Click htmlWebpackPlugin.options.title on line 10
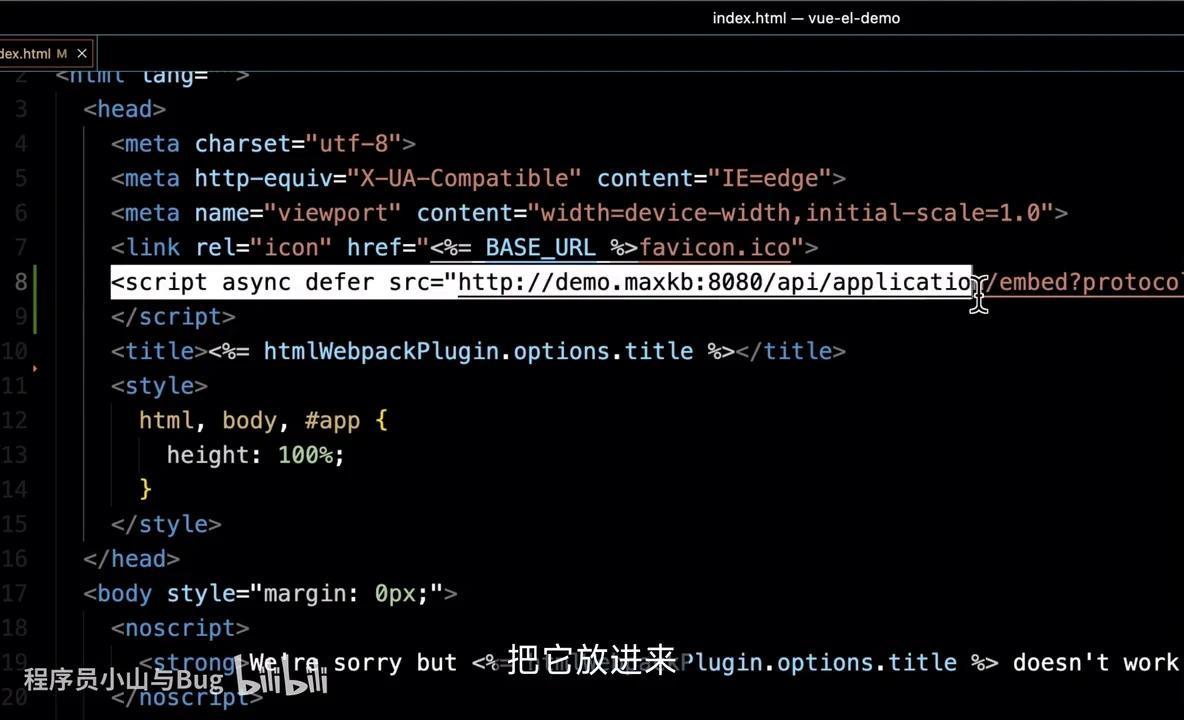This screenshot has height=720, width=1184. point(478,352)
